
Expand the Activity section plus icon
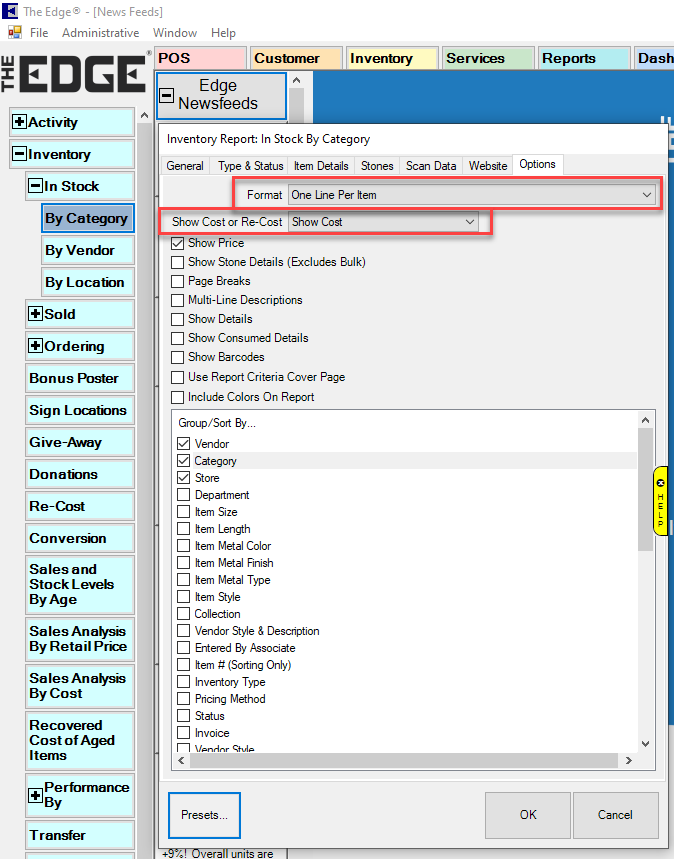pyautogui.click(x=19, y=122)
